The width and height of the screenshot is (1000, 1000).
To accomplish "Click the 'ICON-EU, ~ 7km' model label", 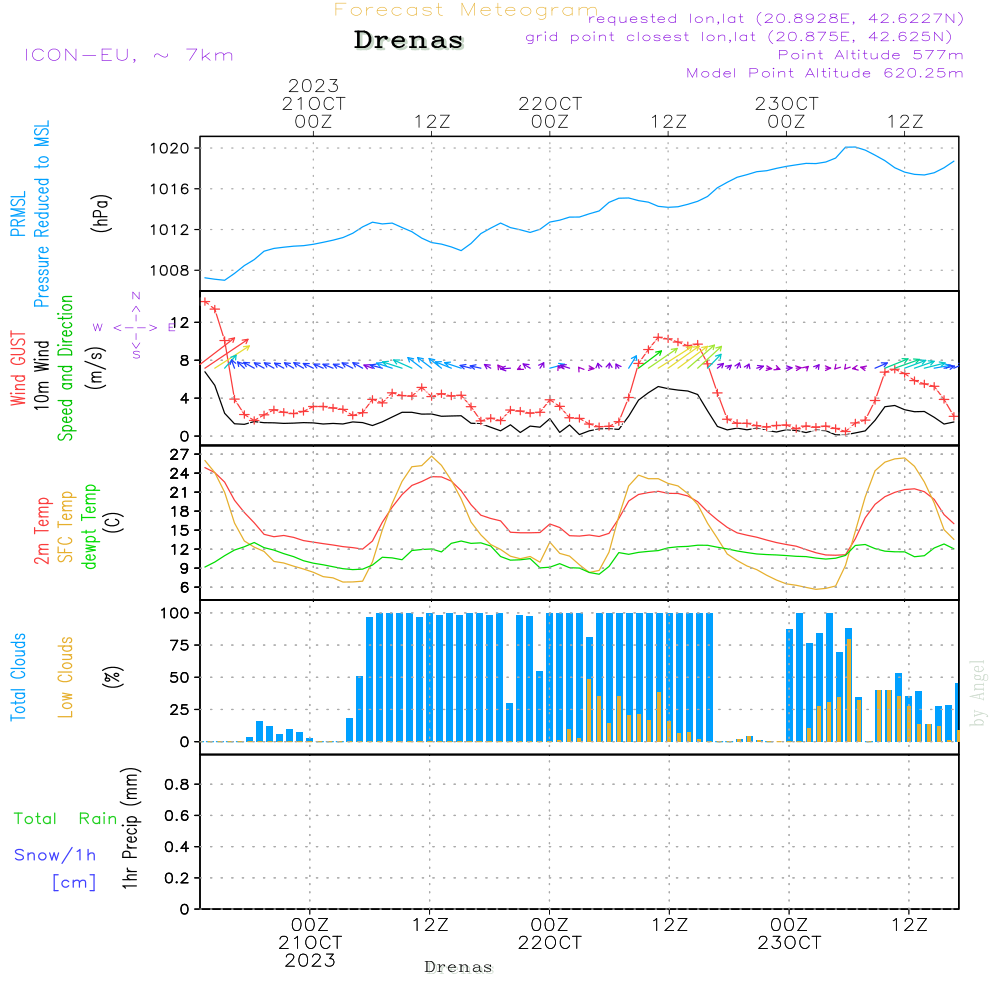I will (129, 55).
